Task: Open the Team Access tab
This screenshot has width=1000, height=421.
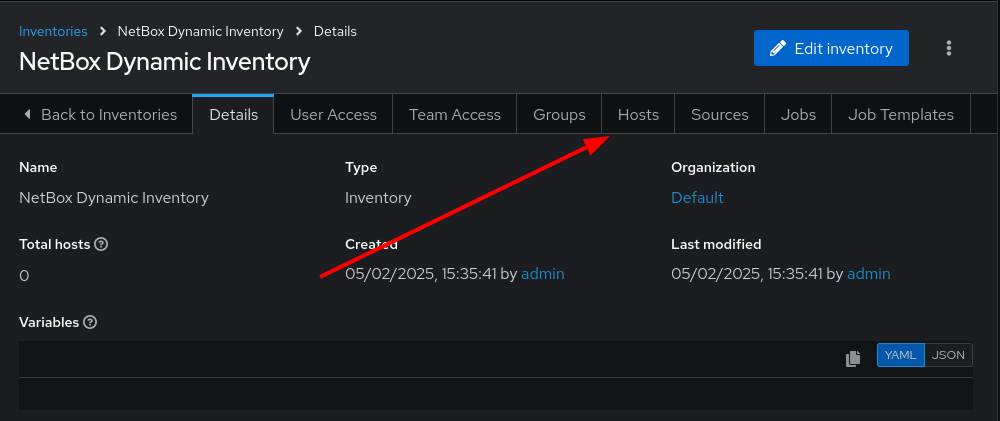Action: 455,115
